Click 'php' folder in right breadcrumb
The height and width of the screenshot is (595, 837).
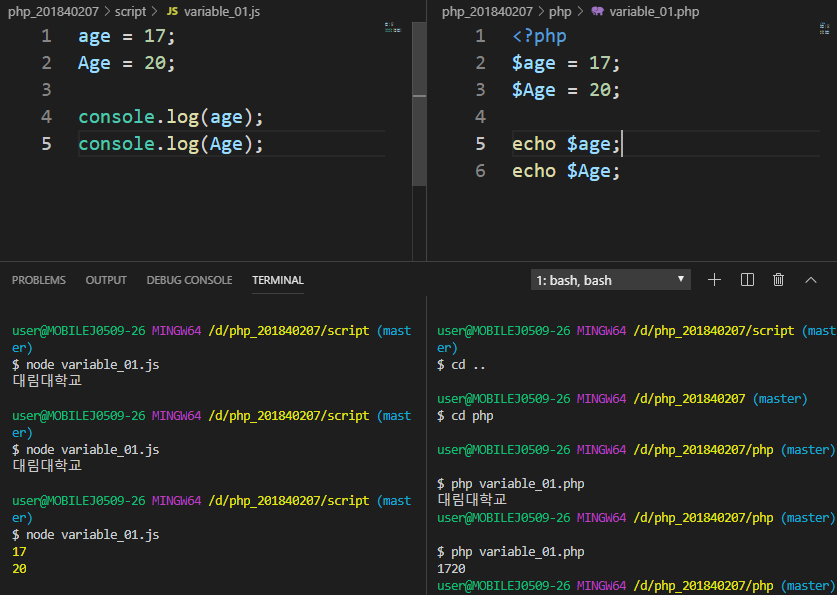point(560,11)
